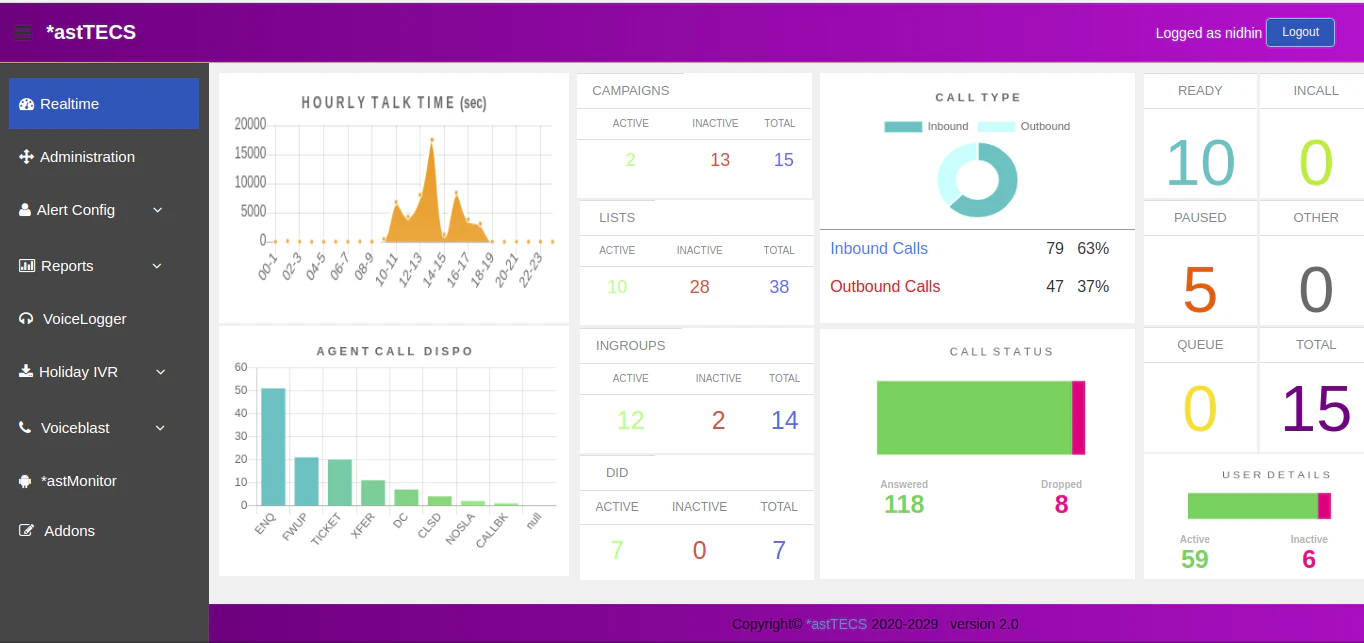Open the Inbound Calls link
The image size is (1364, 643).
[x=879, y=248]
